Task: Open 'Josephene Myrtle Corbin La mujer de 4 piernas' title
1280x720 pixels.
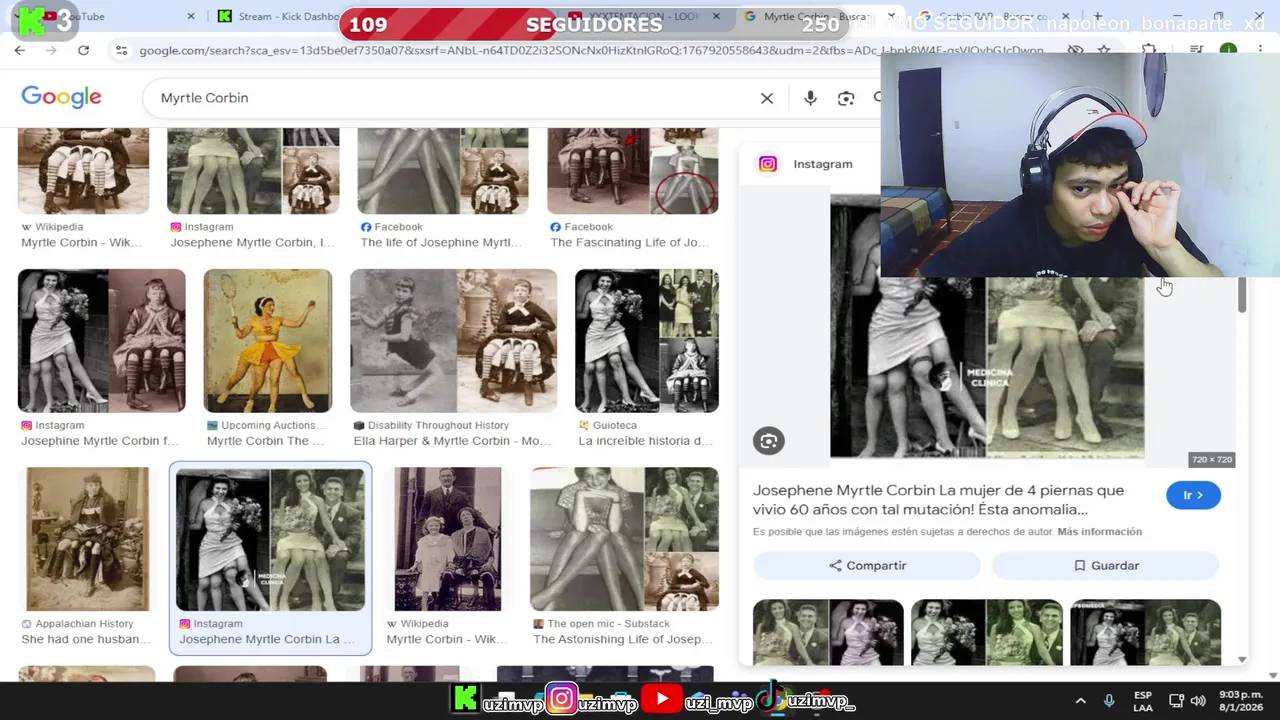Action: point(938,500)
